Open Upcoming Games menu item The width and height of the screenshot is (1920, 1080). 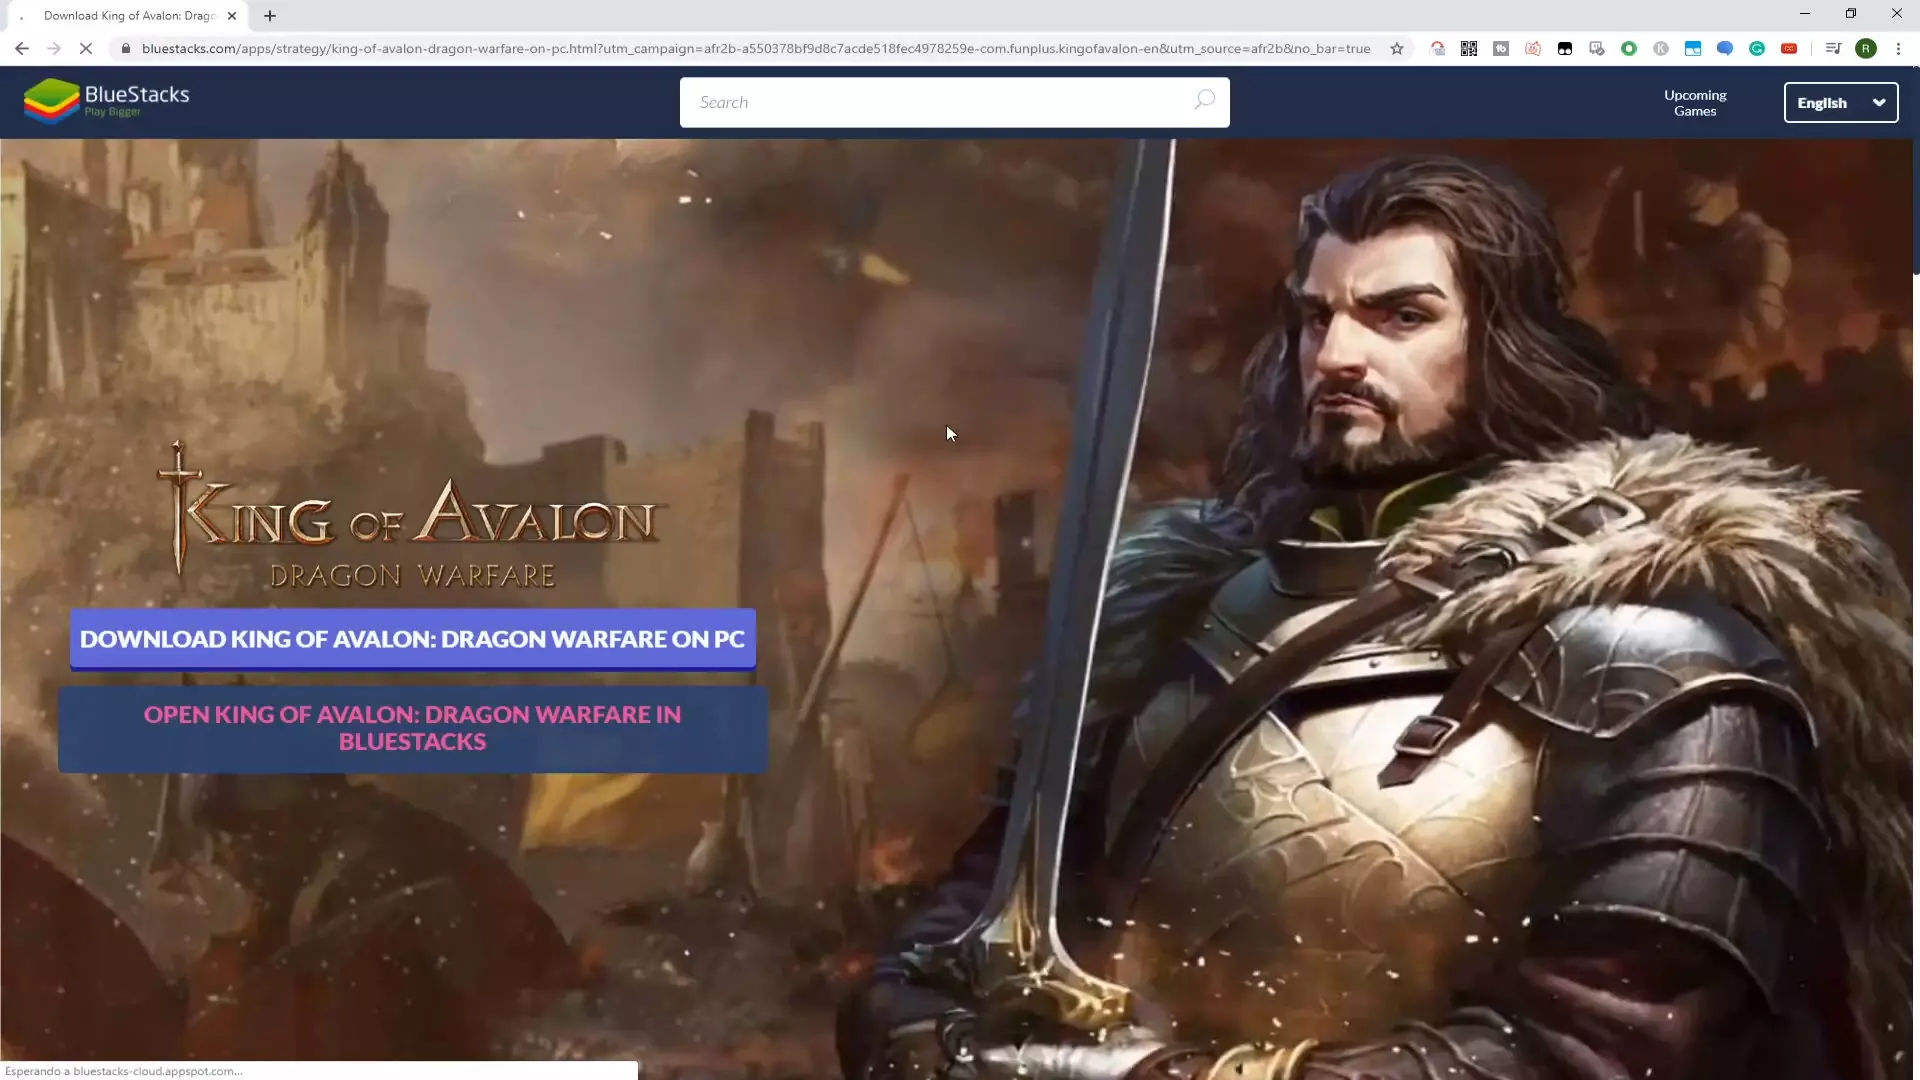pyautogui.click(x=1695, y=102)
